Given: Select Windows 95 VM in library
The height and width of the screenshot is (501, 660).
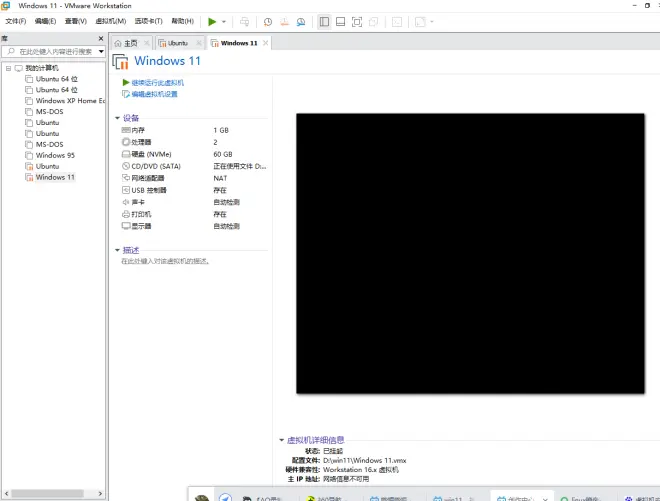Looking at the screenshot, I should [50, 155].
